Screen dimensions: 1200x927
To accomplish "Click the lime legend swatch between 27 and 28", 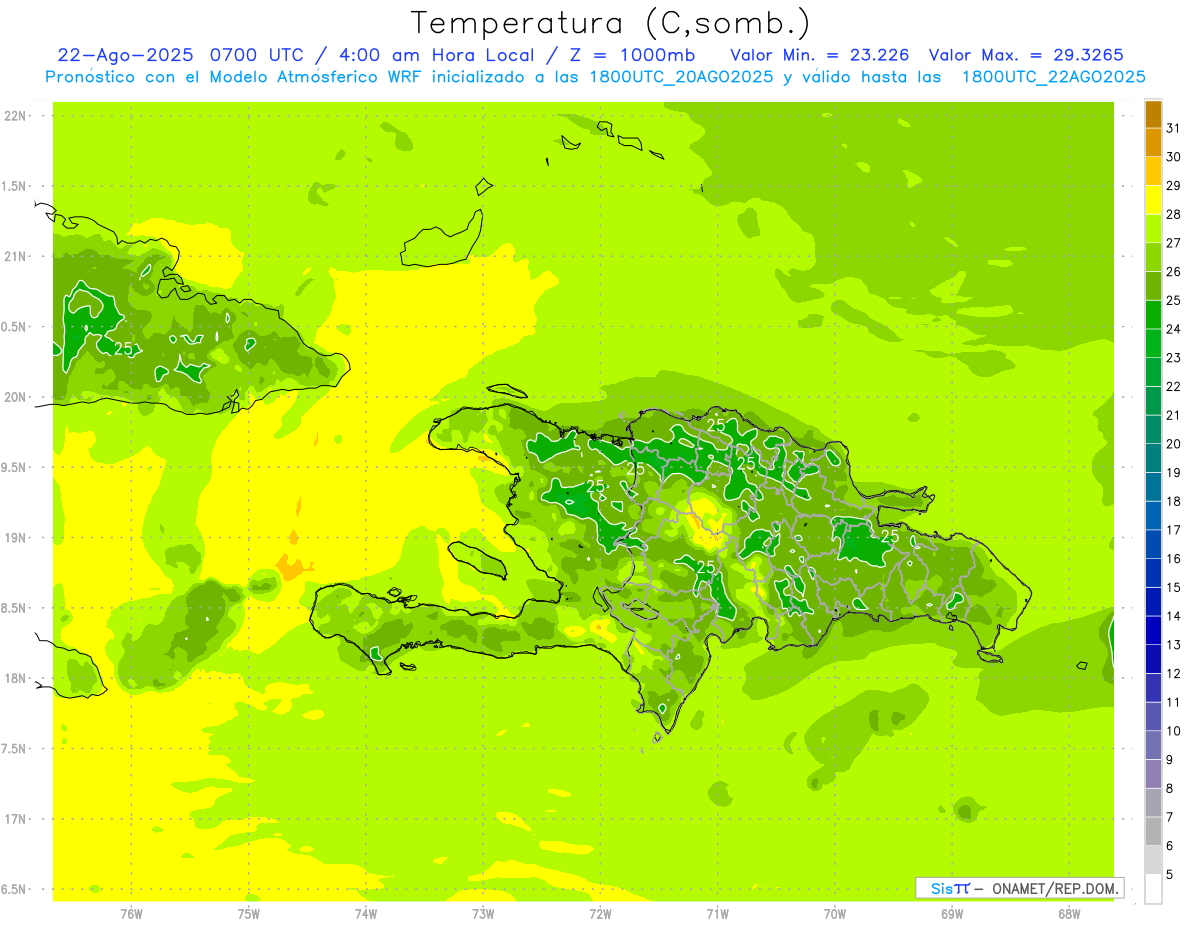I will [1153, 228].
